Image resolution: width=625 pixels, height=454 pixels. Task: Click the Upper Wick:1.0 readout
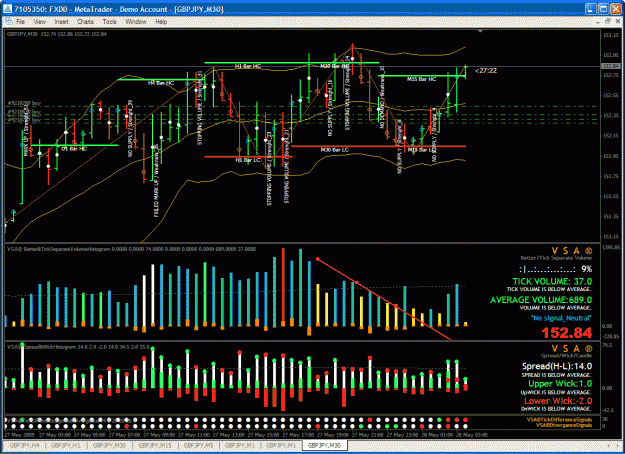point(560,384)
